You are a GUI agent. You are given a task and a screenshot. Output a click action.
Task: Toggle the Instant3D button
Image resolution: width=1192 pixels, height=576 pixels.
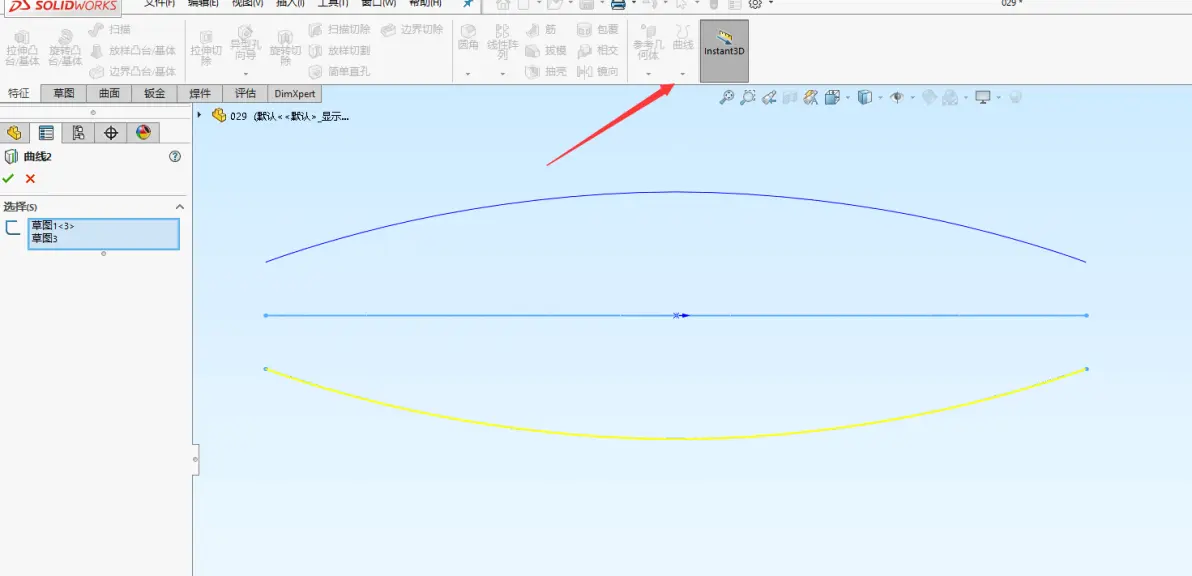[x=724, y=51]
